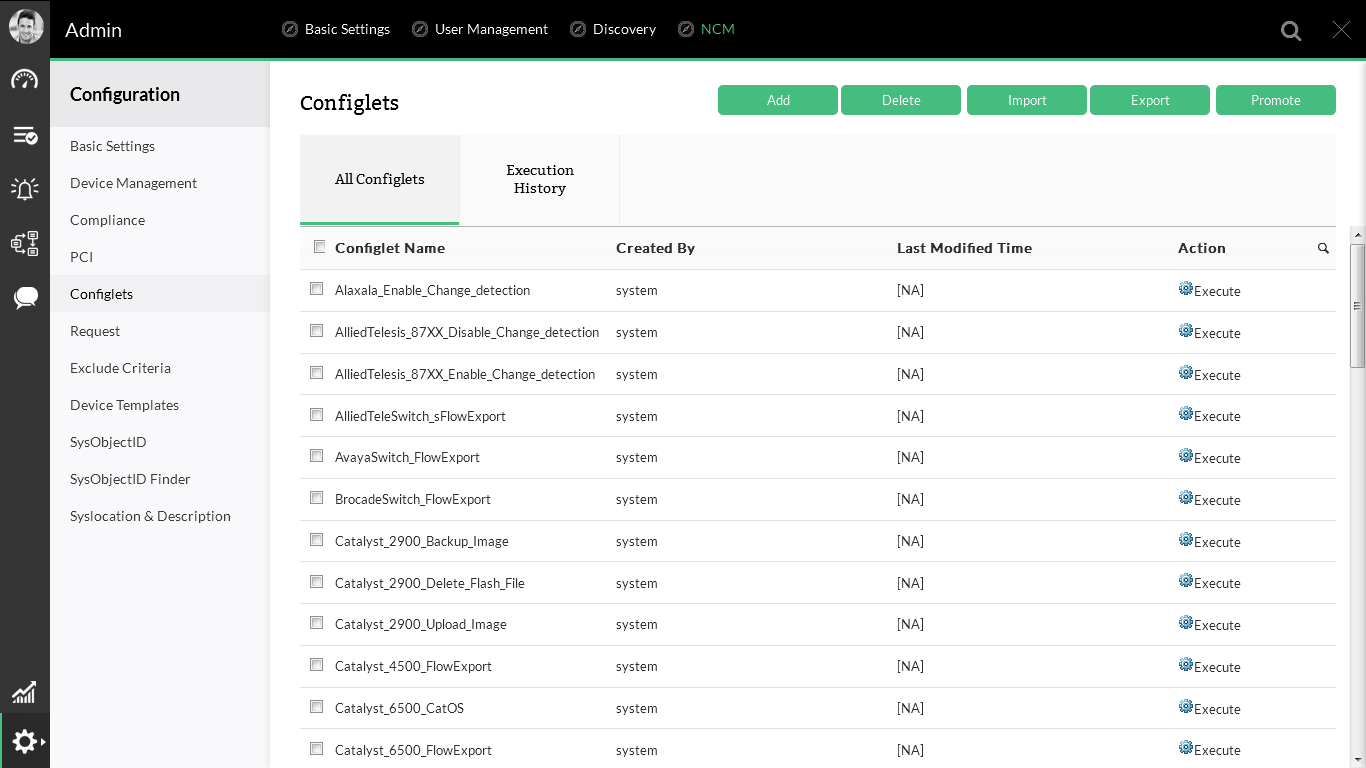This screenshot has height=768, width=1366.
Task: Click the user avatar in top left corner
Action: pyautogui.click(x=25, y=25)
